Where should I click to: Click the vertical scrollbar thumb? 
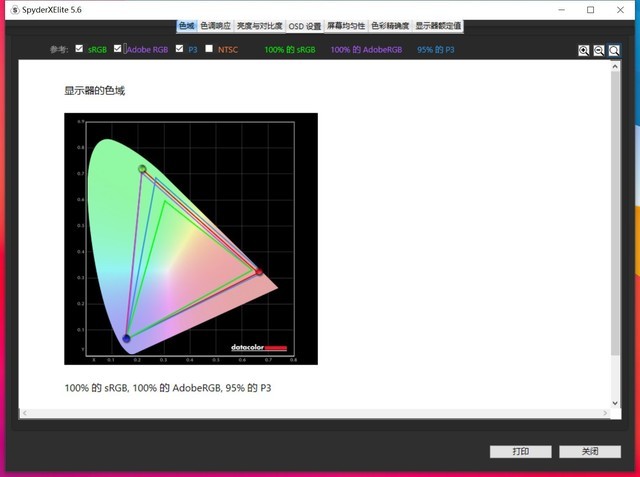[615, 212]
